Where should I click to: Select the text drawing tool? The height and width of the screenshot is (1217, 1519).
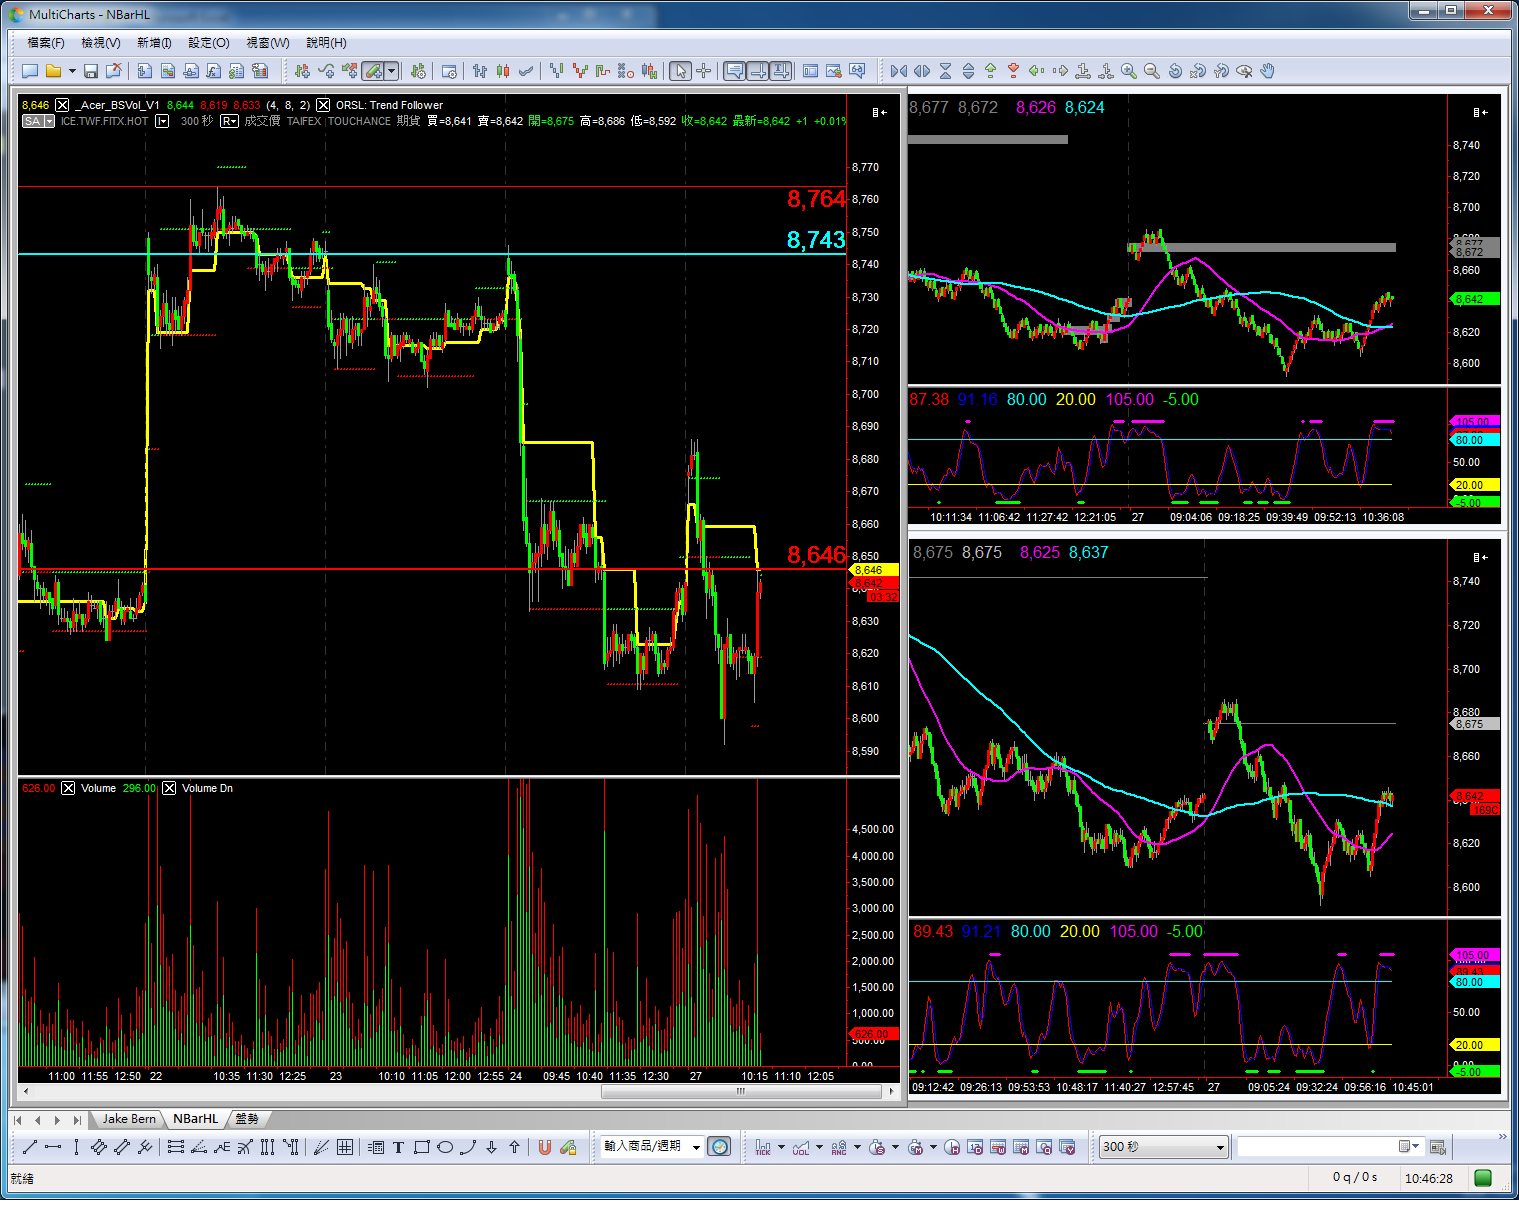click(x=398, y=1147)
